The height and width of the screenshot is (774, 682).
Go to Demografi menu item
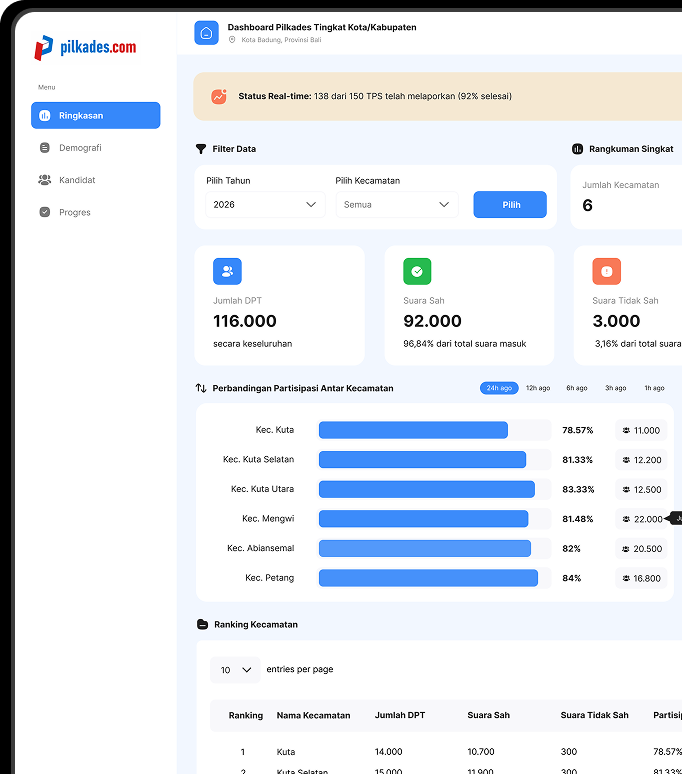(x=80, y=148)
